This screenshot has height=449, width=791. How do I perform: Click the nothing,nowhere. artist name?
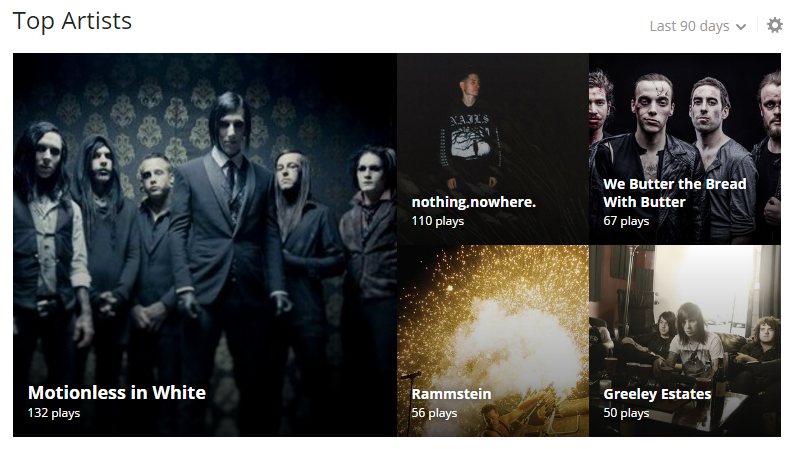tap(473, 202)
